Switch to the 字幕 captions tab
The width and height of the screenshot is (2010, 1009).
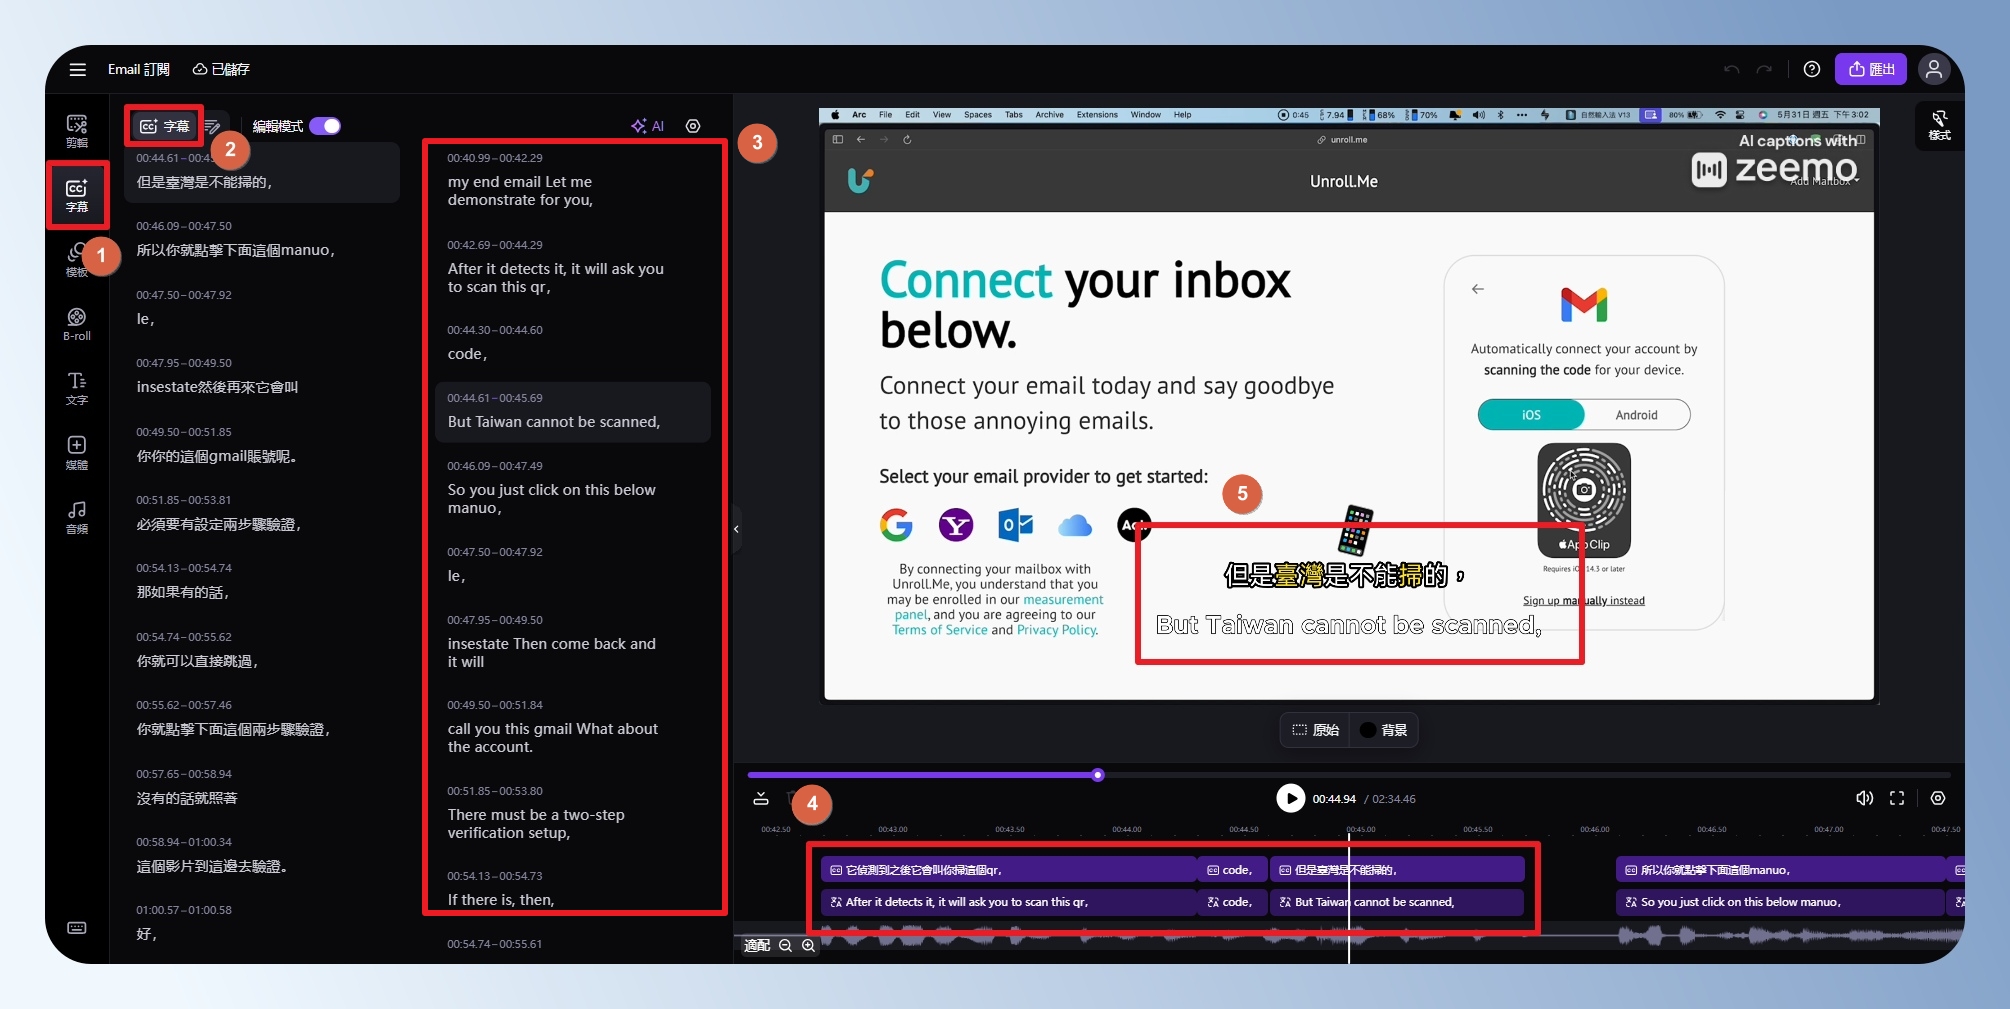click(165, 126)
